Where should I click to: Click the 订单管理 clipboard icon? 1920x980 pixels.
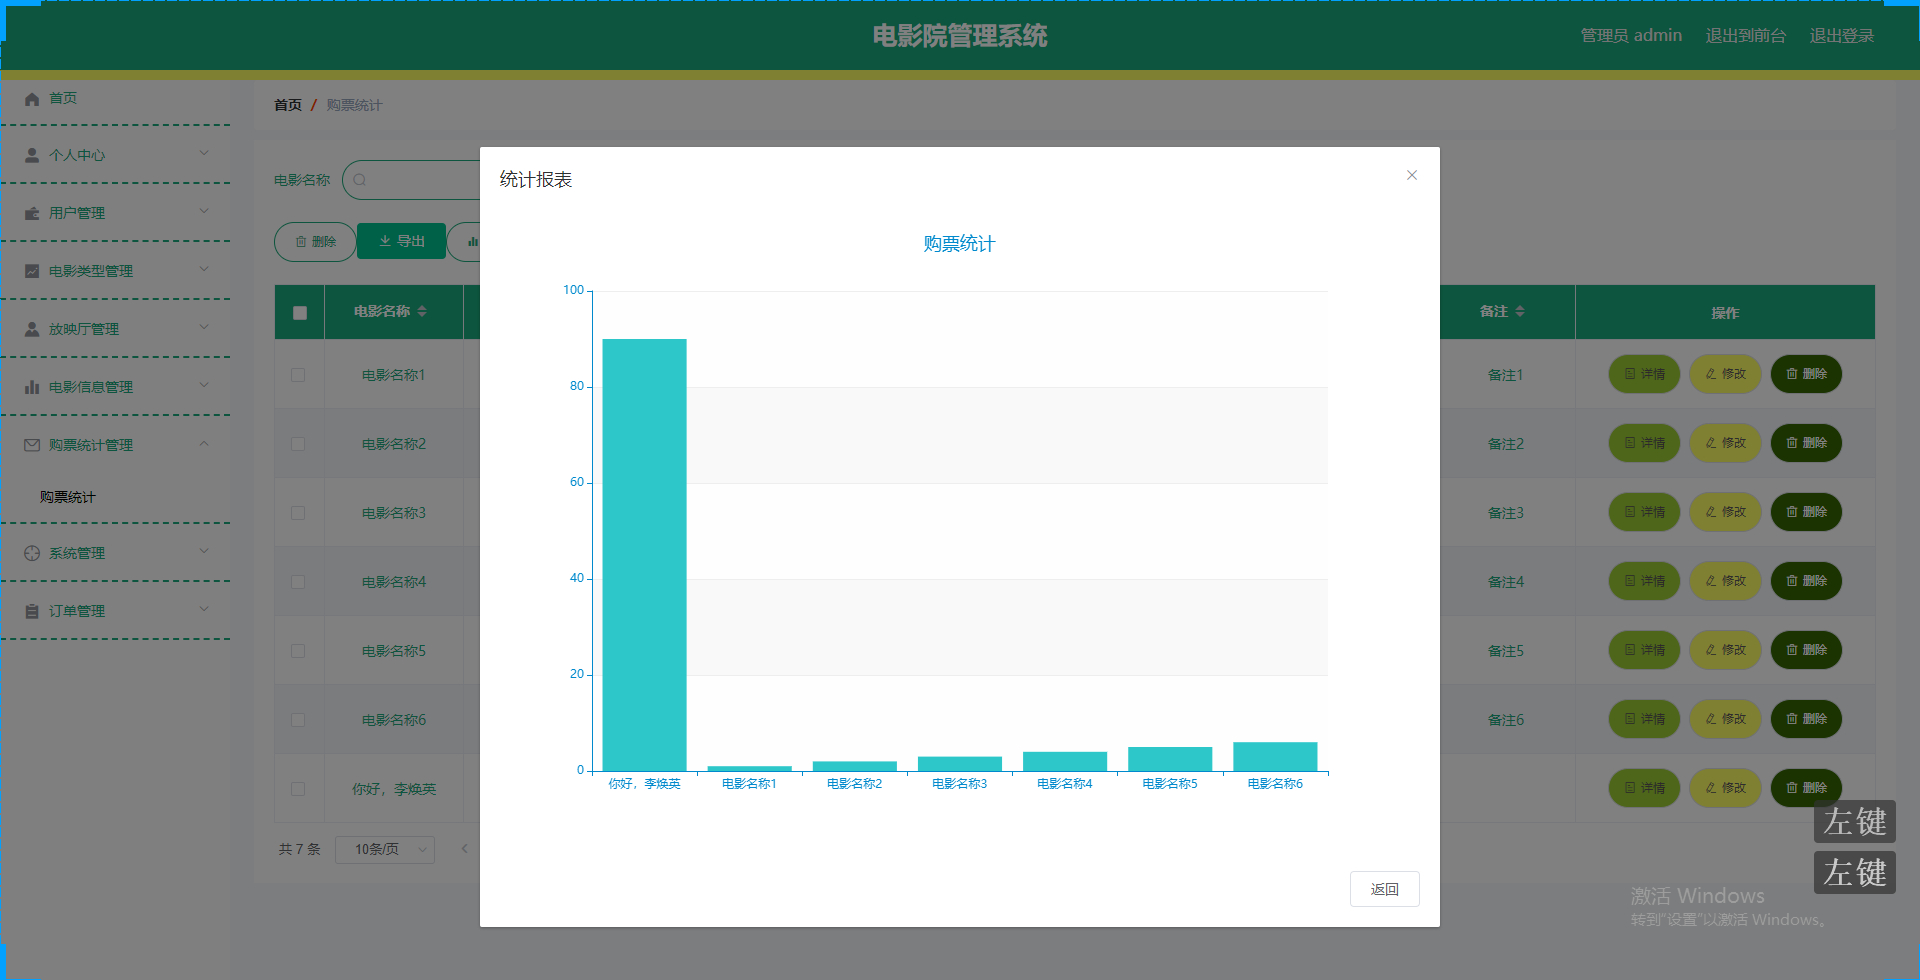[32, 611]
